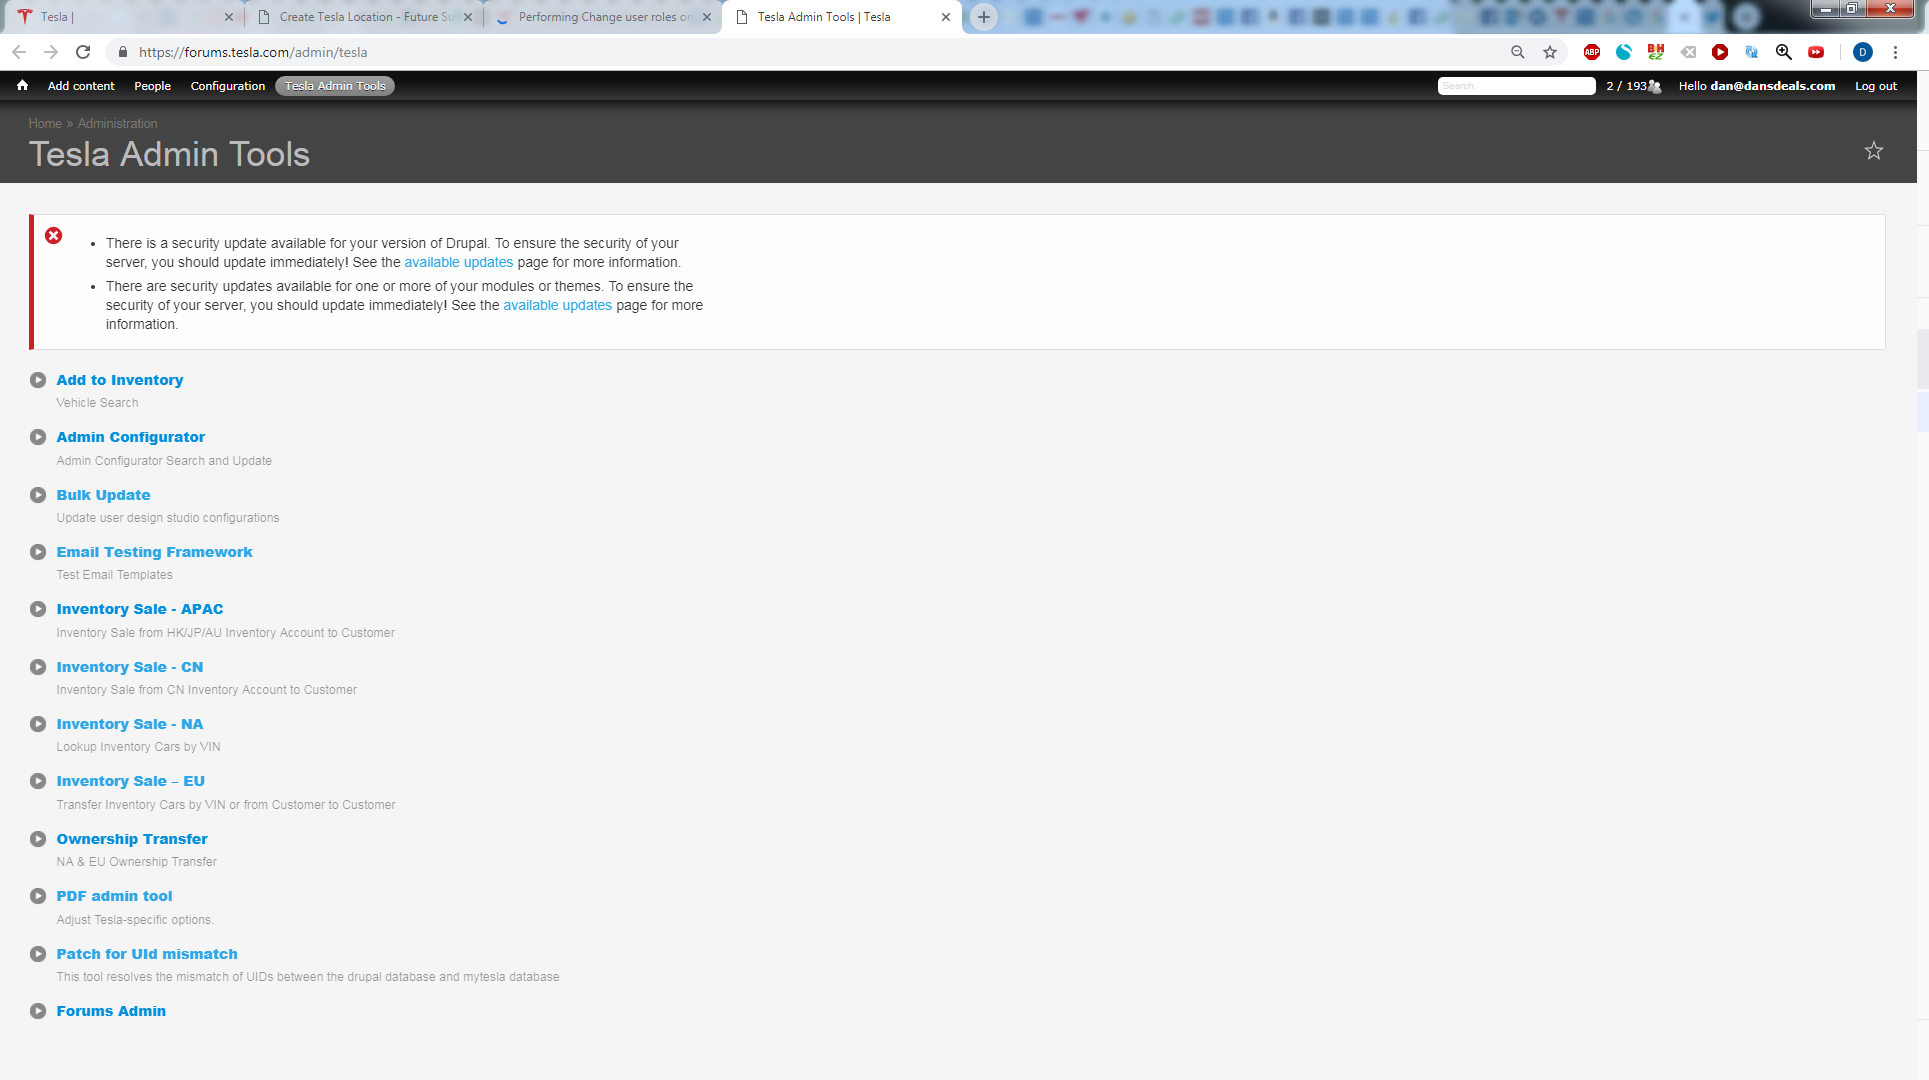Bookmark this page with the star icon
Screen dimensions: 1929x1080
point(1550,52)
